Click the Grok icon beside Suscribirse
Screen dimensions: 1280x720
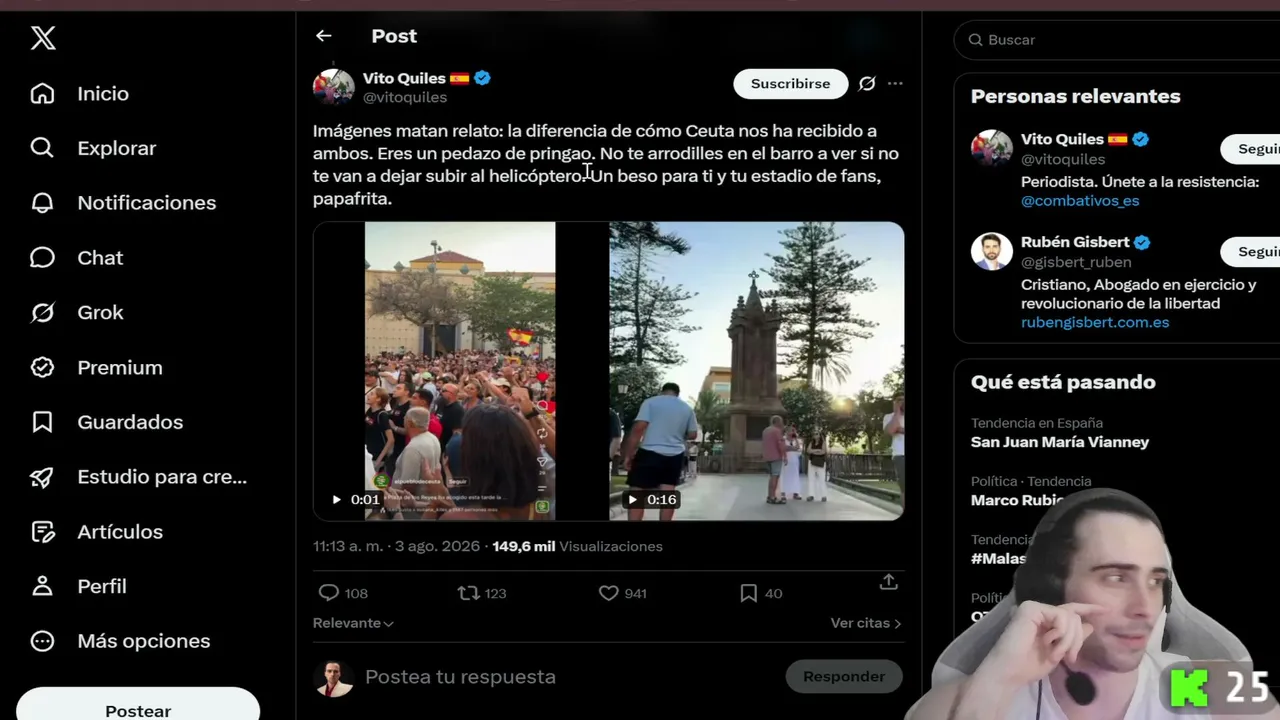867,84
